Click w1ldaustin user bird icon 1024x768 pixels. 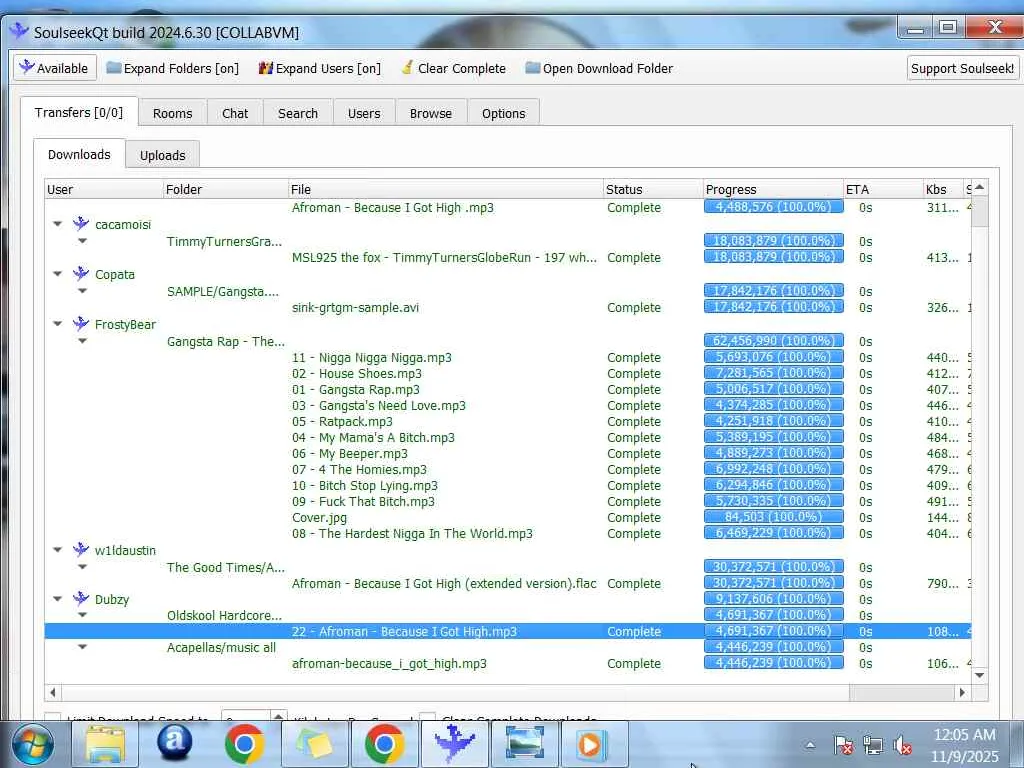click(81, 550)
